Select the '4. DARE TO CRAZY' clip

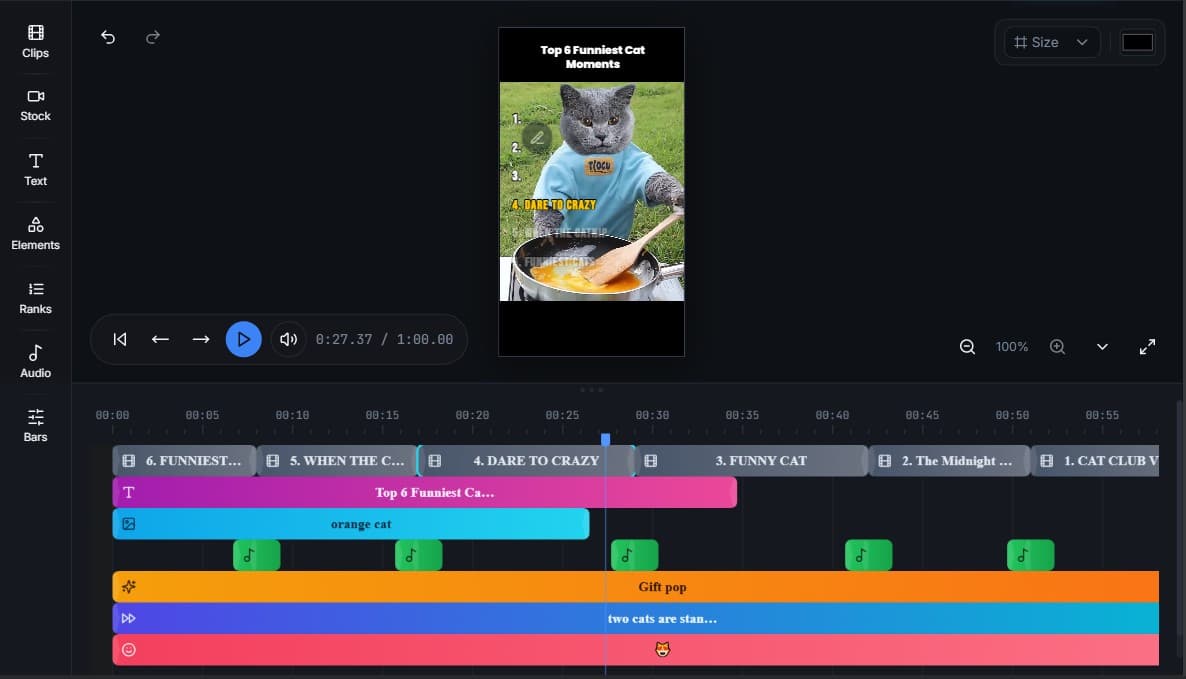(535, 460)
